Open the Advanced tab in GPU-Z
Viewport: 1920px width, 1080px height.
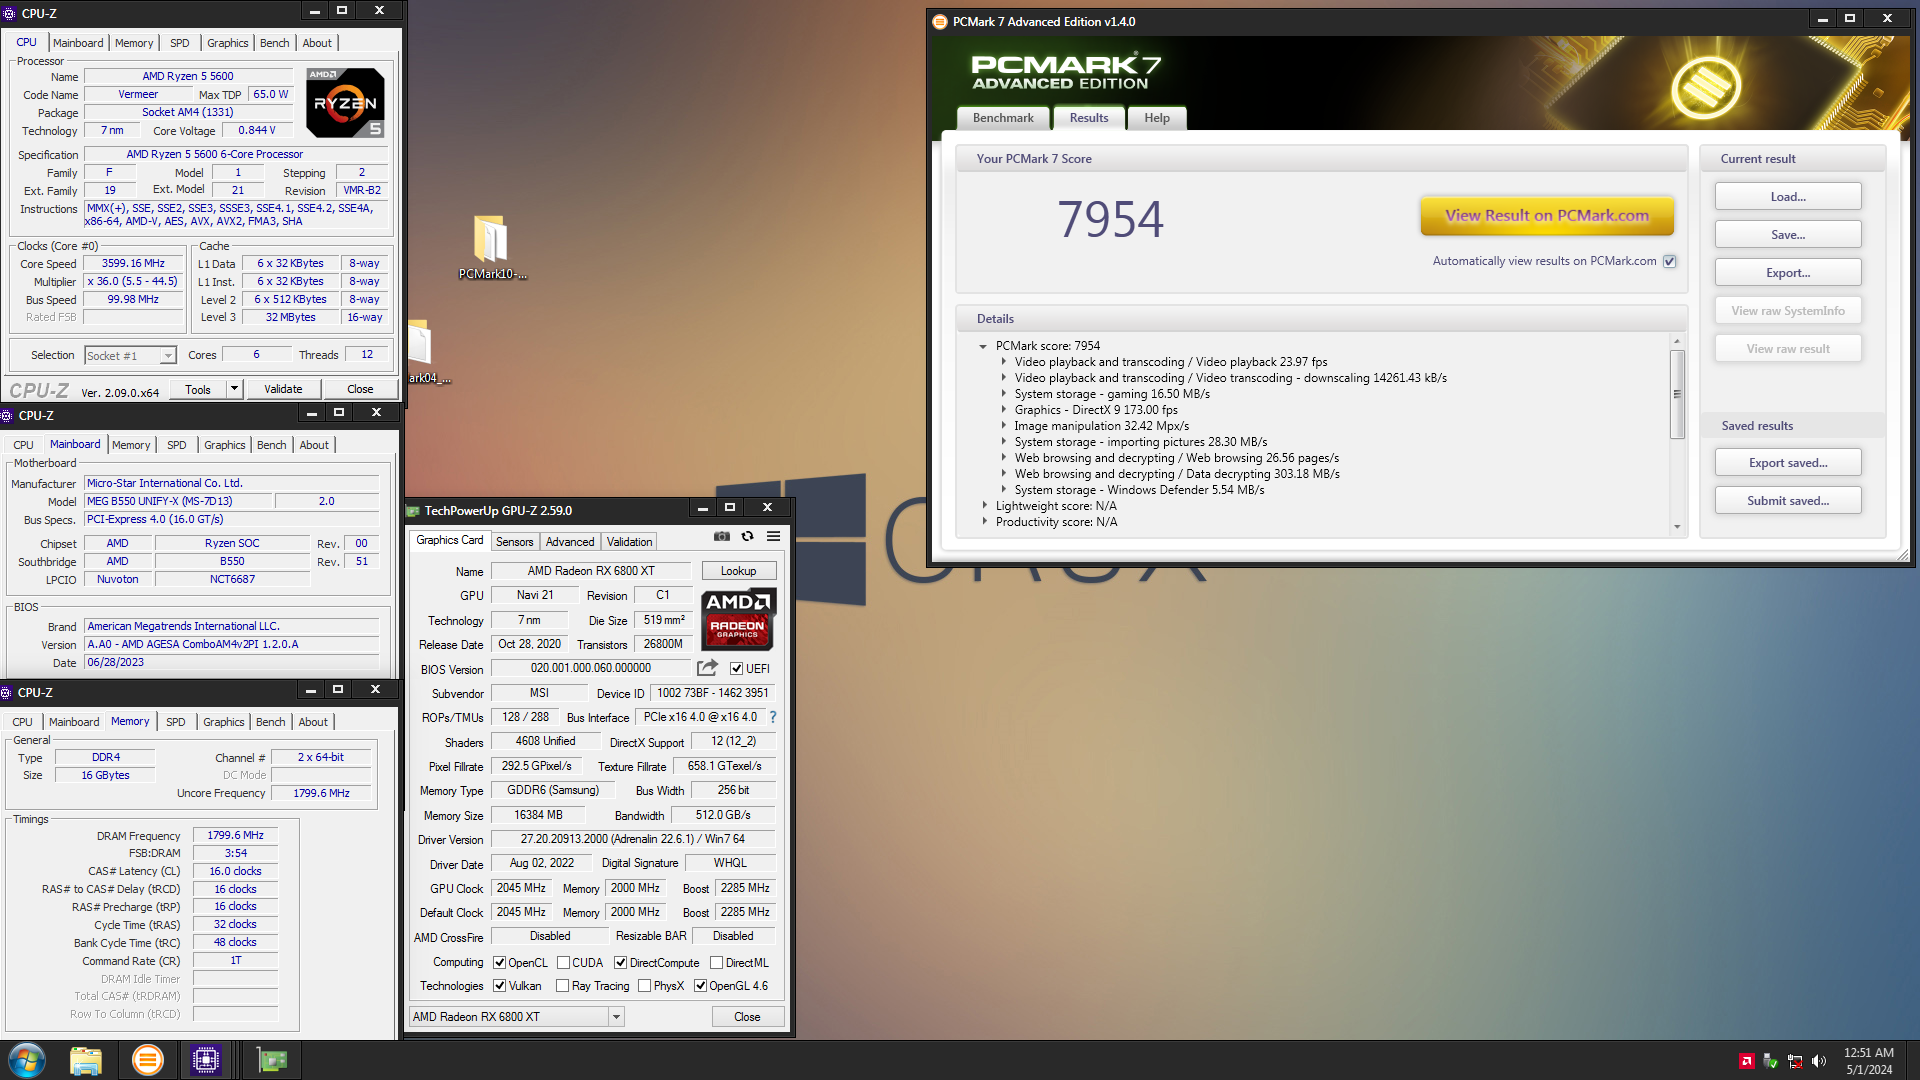(570, 542)
